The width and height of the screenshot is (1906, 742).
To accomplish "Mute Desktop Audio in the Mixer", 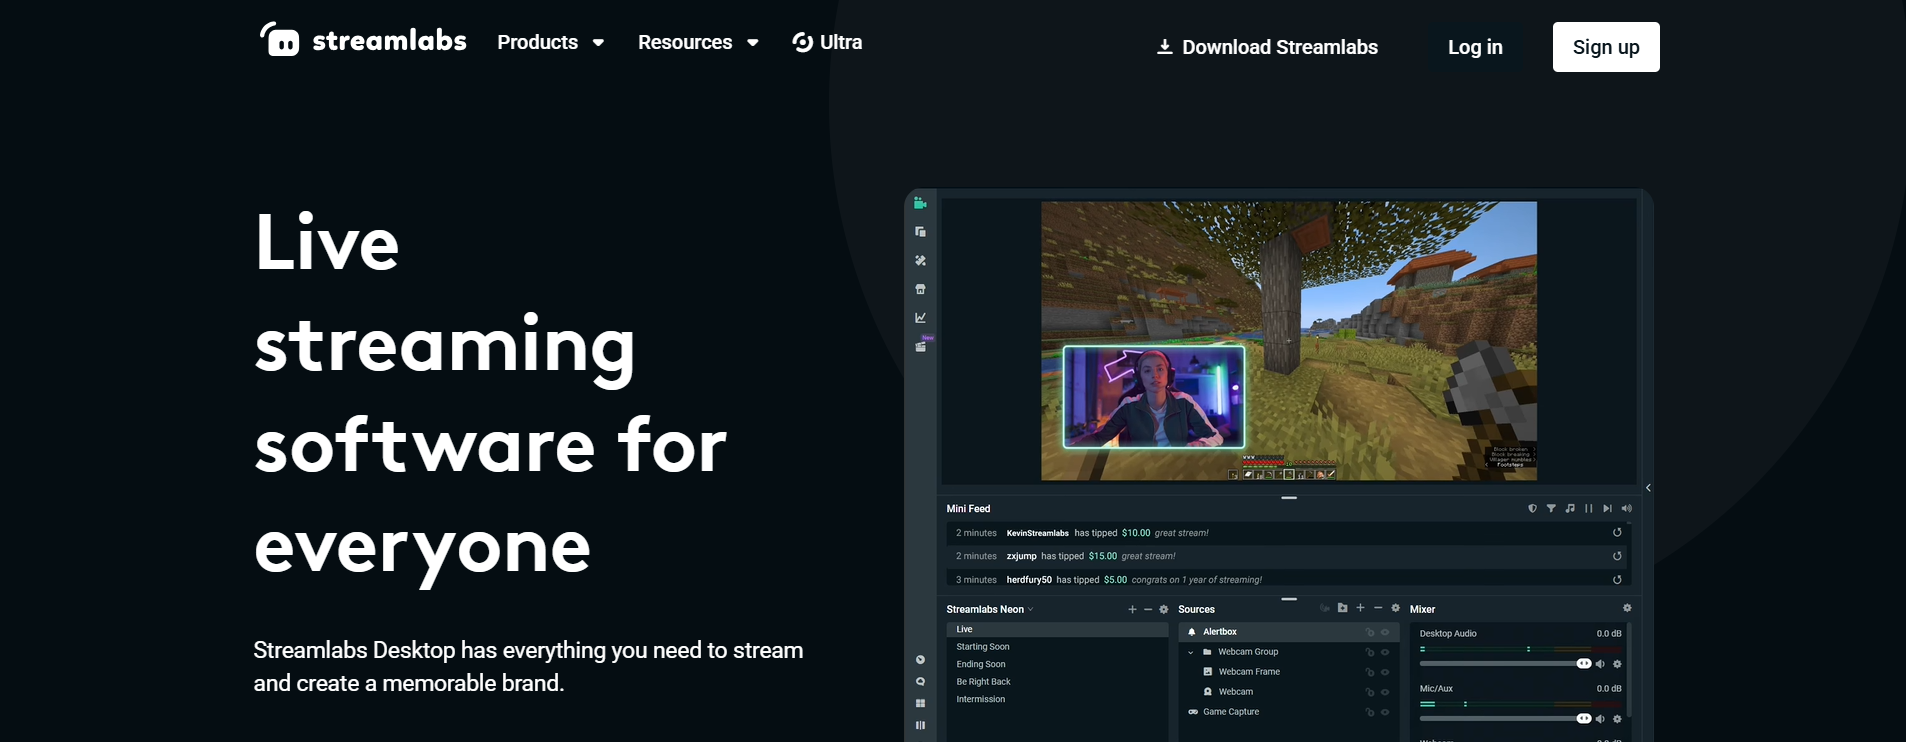I will coord(1600,664).
